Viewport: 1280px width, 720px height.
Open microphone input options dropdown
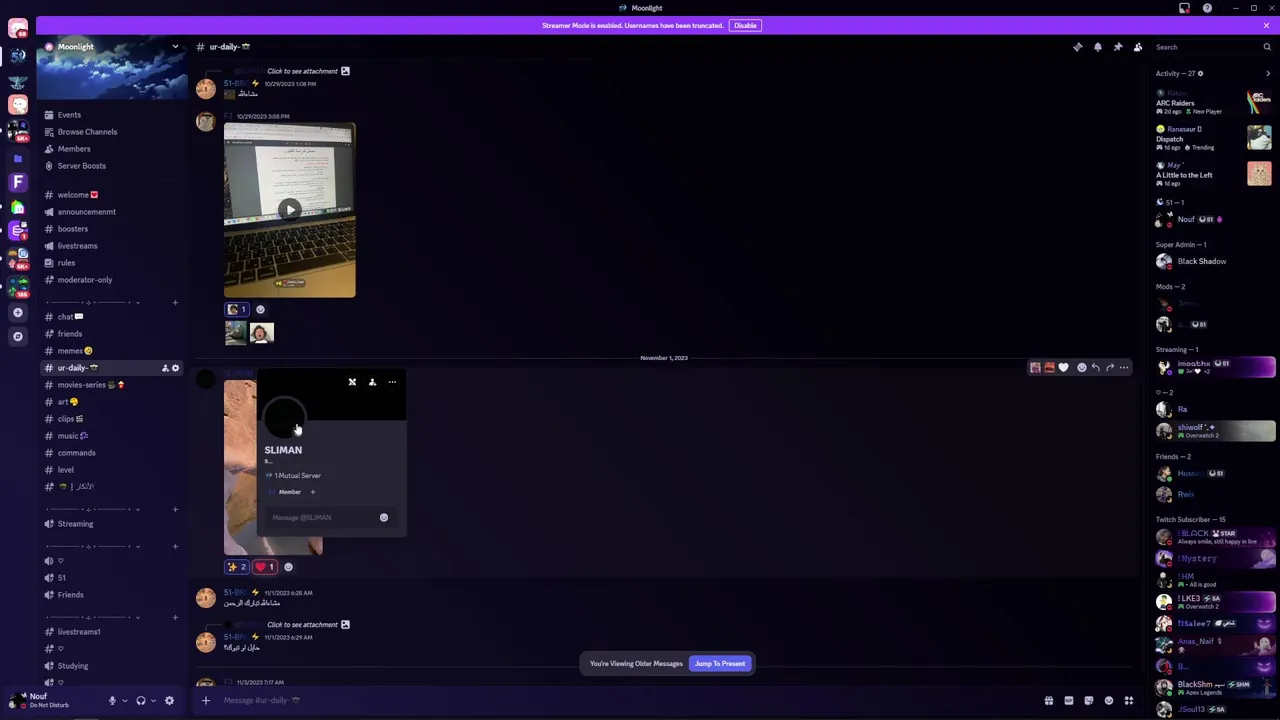tap(124, 701)
